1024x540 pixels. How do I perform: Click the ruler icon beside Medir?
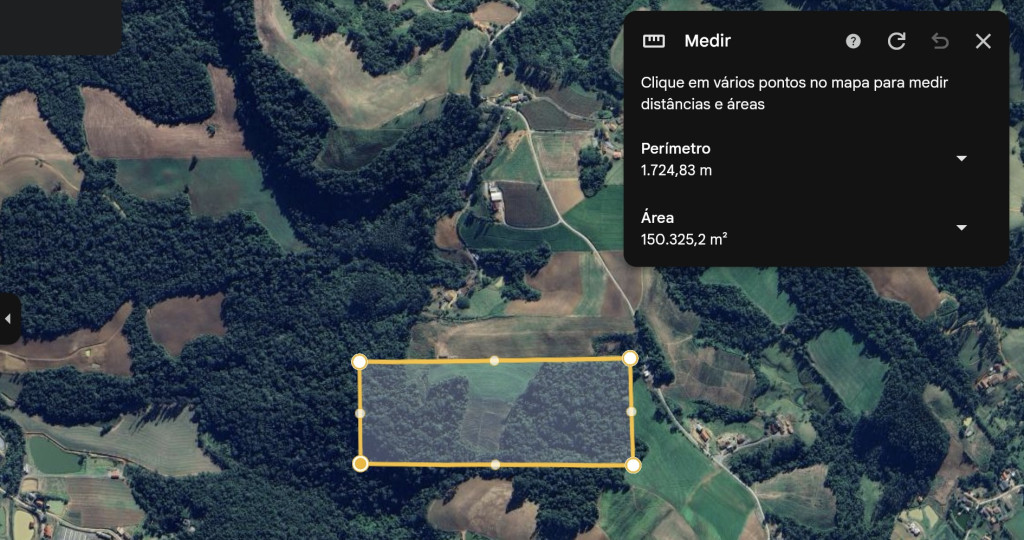click(654, 41)
